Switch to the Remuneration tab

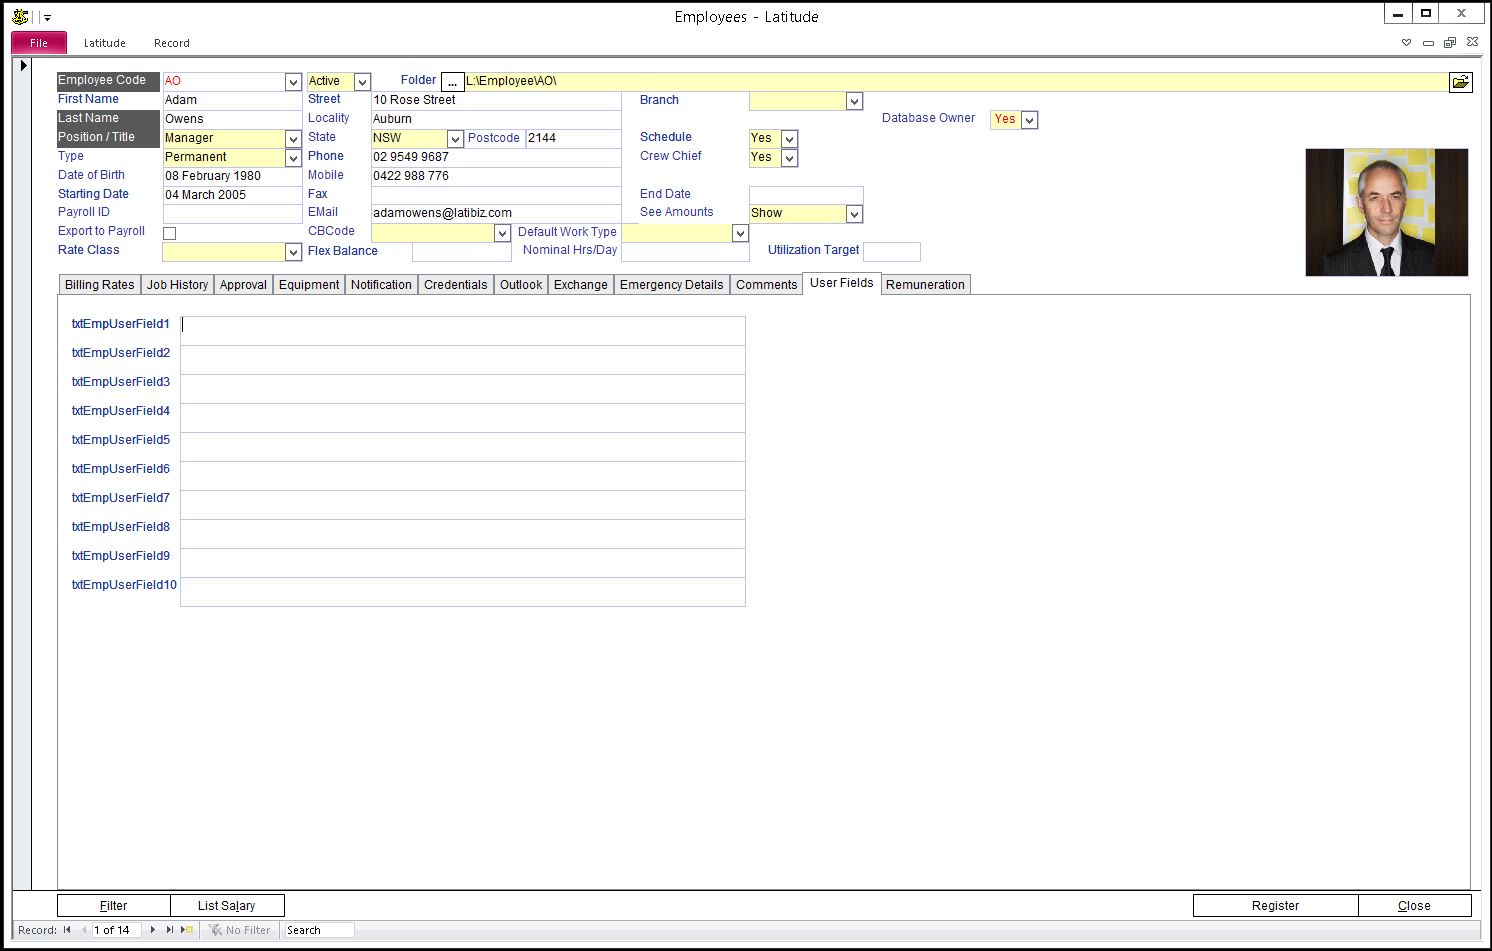(x=925, y=285)
